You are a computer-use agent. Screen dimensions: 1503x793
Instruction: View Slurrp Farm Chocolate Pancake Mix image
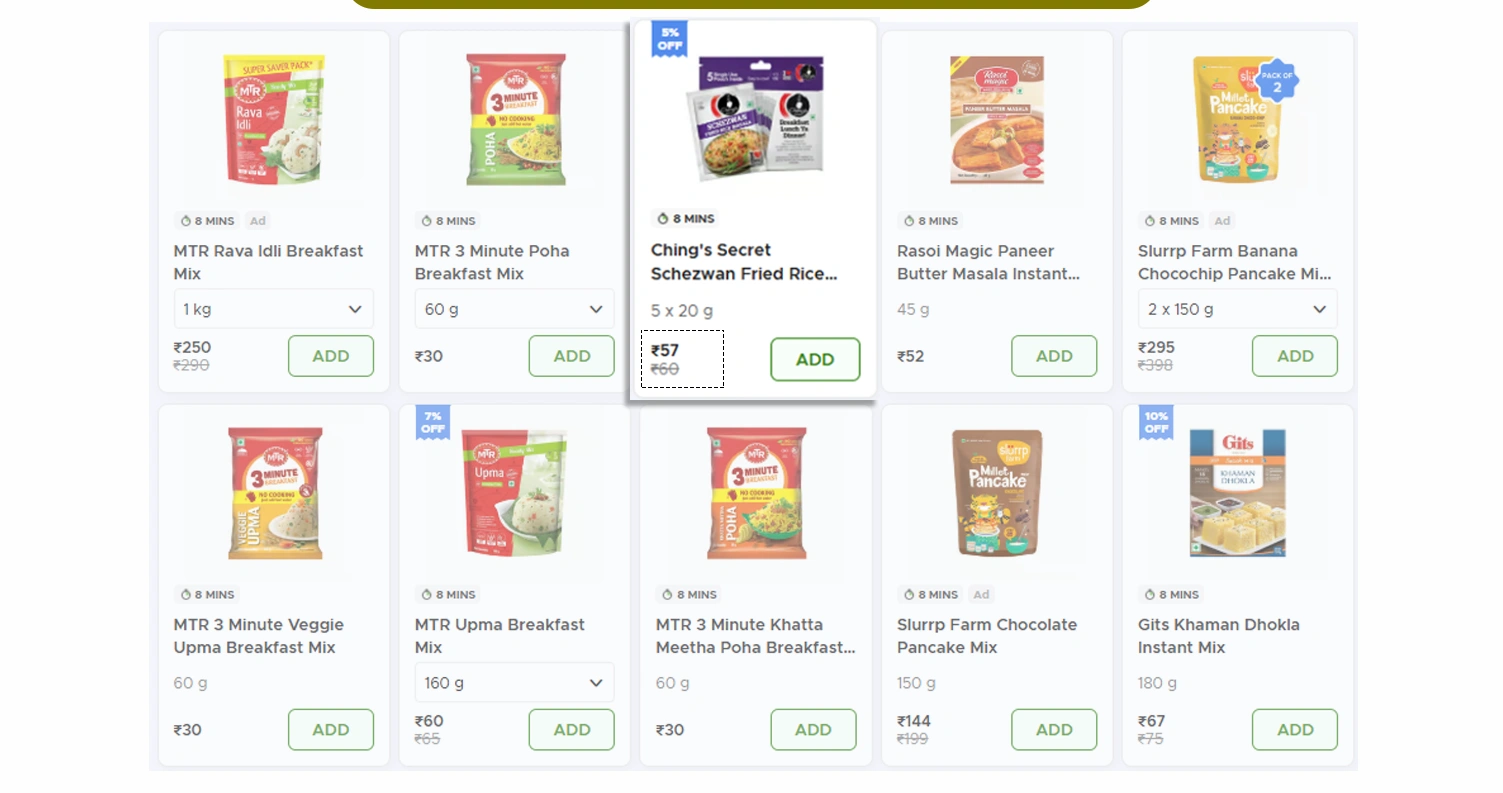point(997,493)
